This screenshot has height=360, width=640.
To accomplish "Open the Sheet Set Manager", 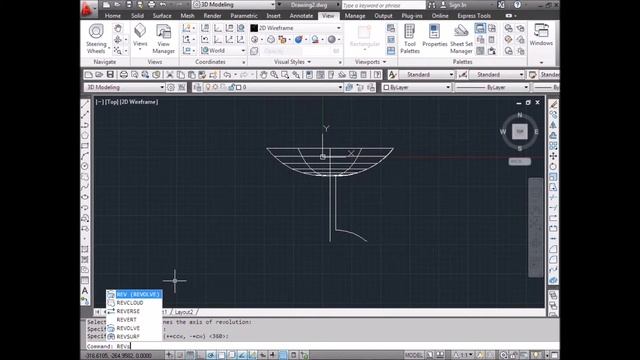I will (x=461, y=38).
